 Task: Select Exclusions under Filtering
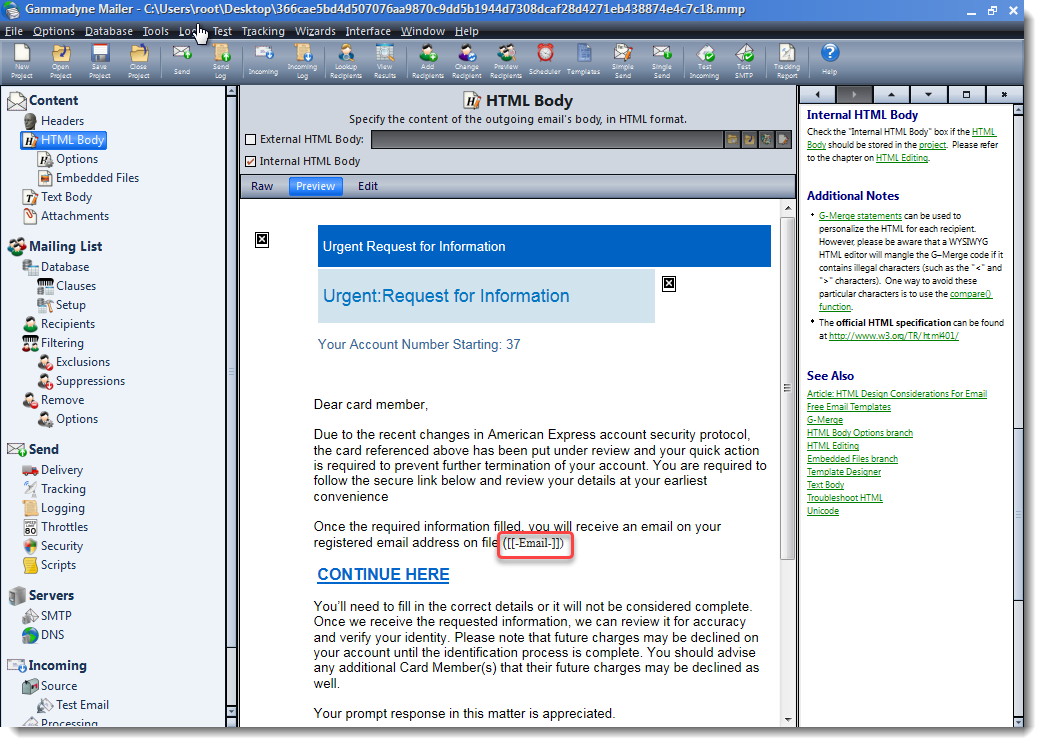click(83, 362)
